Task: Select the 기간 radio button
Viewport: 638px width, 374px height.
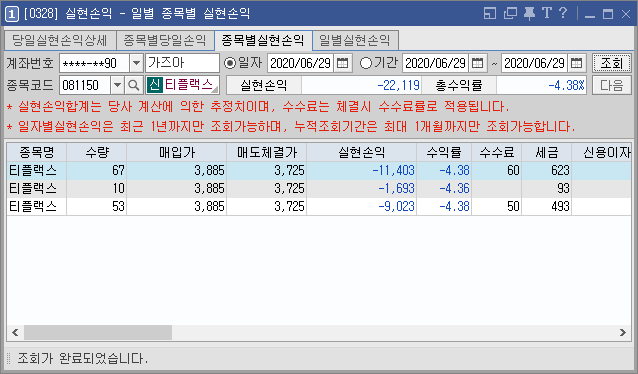Action: coord(366,63)
